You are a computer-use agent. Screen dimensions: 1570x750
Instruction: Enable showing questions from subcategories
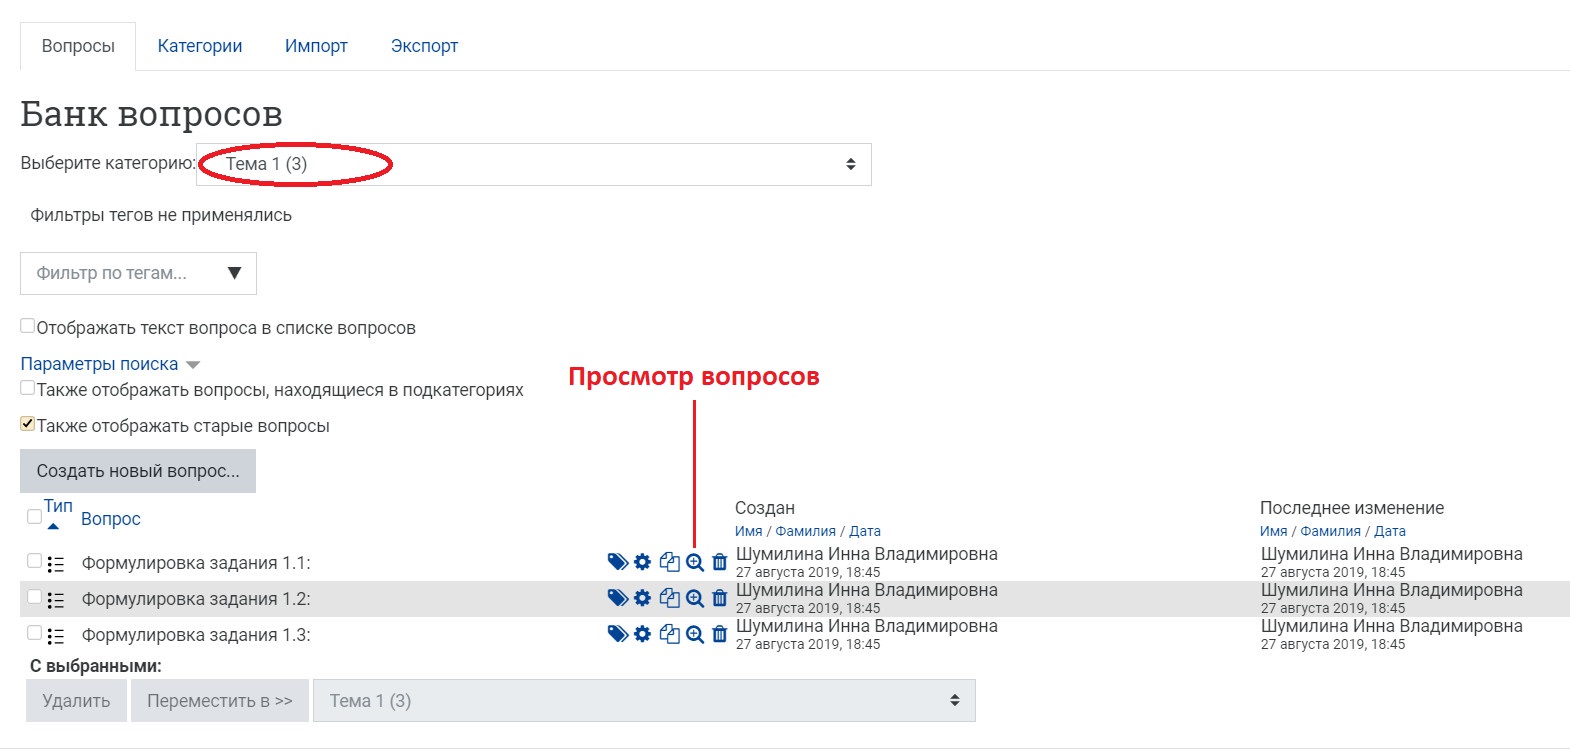click(28, 388)
